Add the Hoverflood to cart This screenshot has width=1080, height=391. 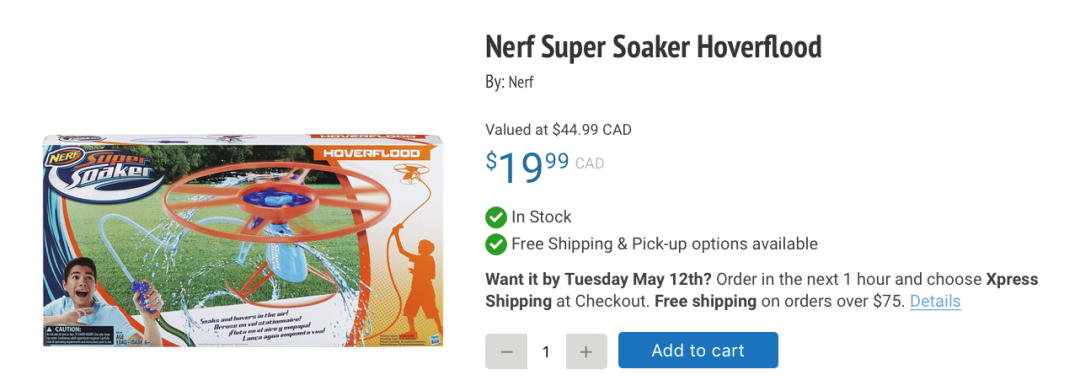click(698, 350)
